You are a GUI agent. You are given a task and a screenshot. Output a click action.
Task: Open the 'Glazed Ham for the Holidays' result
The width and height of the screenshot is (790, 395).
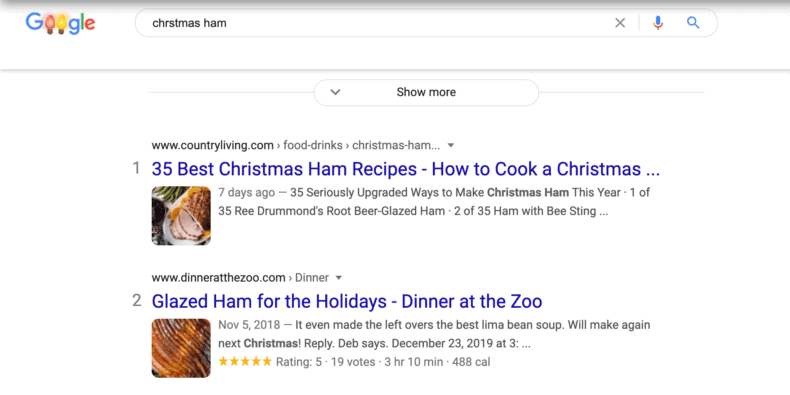click(x=347, y=301)
